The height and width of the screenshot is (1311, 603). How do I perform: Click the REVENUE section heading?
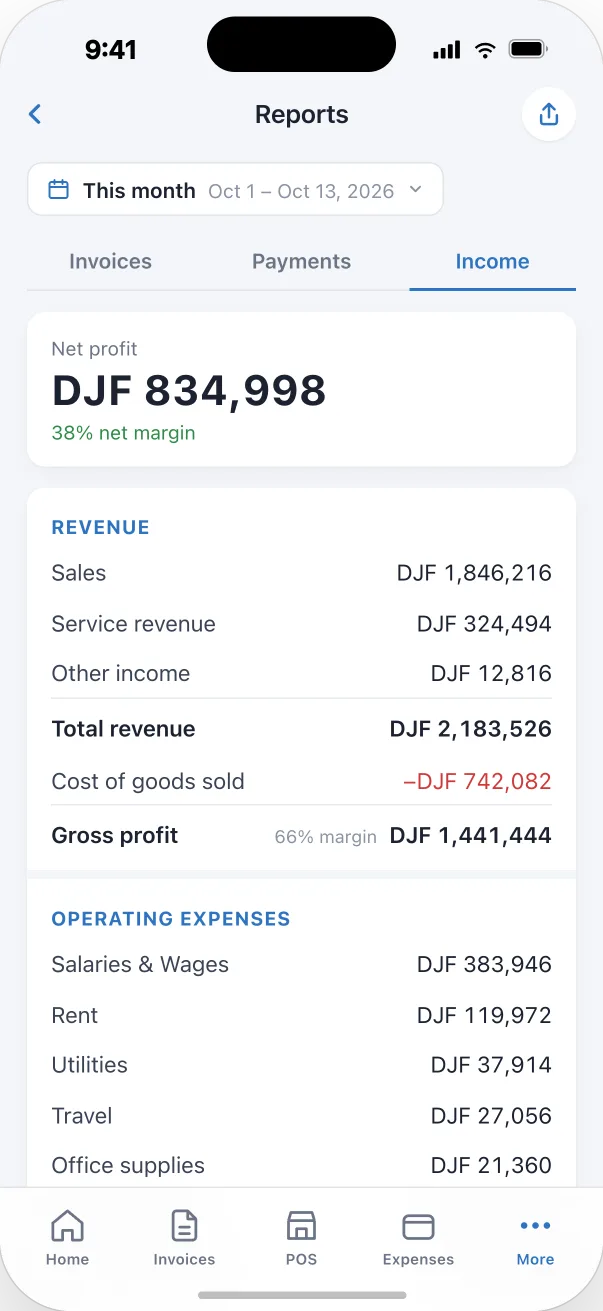tap(101, 528)
